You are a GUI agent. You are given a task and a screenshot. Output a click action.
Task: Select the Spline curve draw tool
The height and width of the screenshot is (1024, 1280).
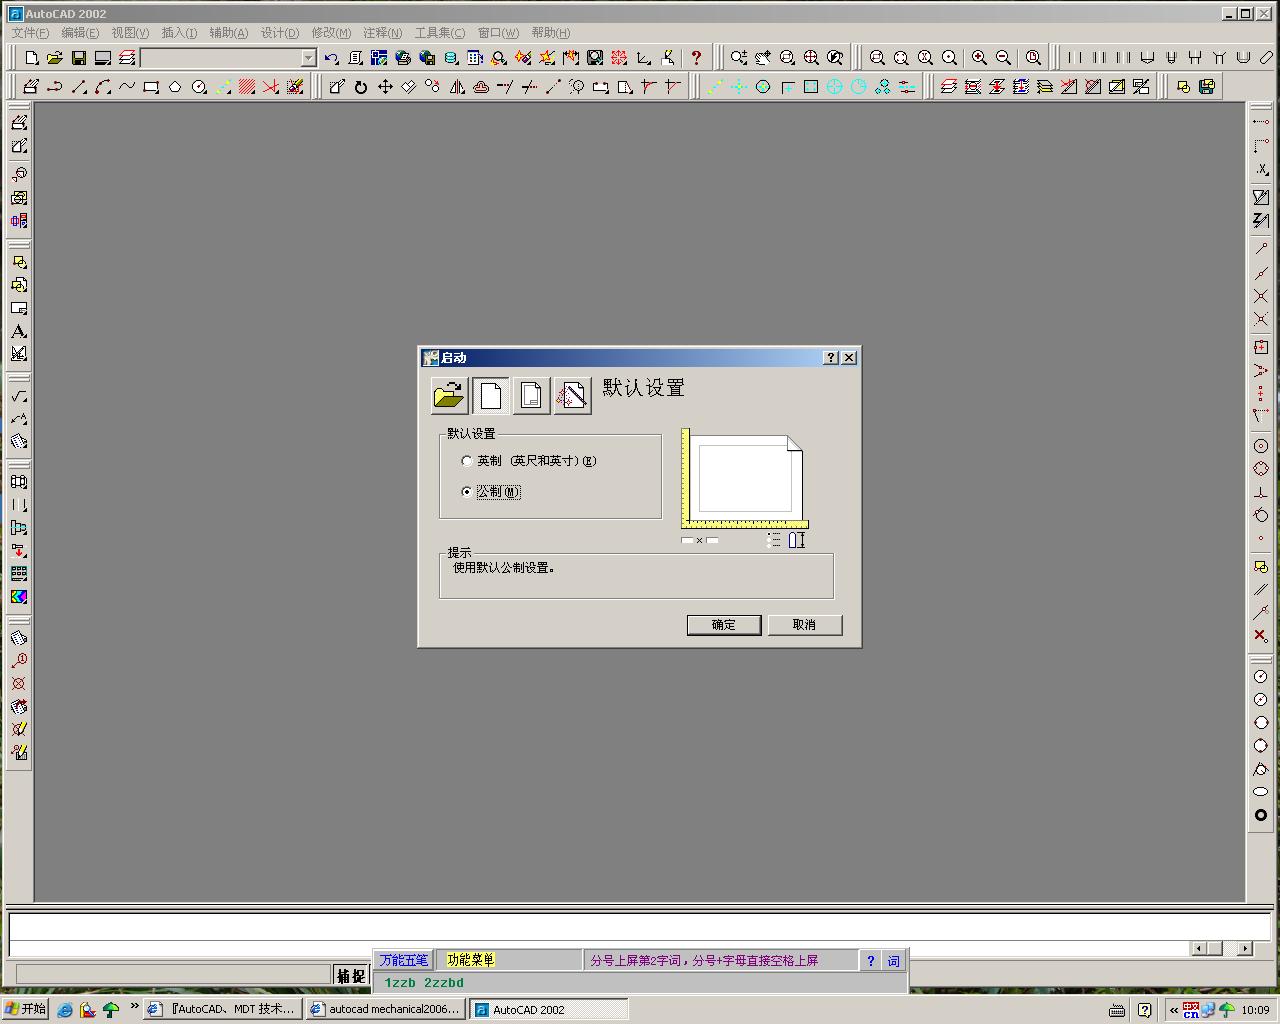point(127,87)
